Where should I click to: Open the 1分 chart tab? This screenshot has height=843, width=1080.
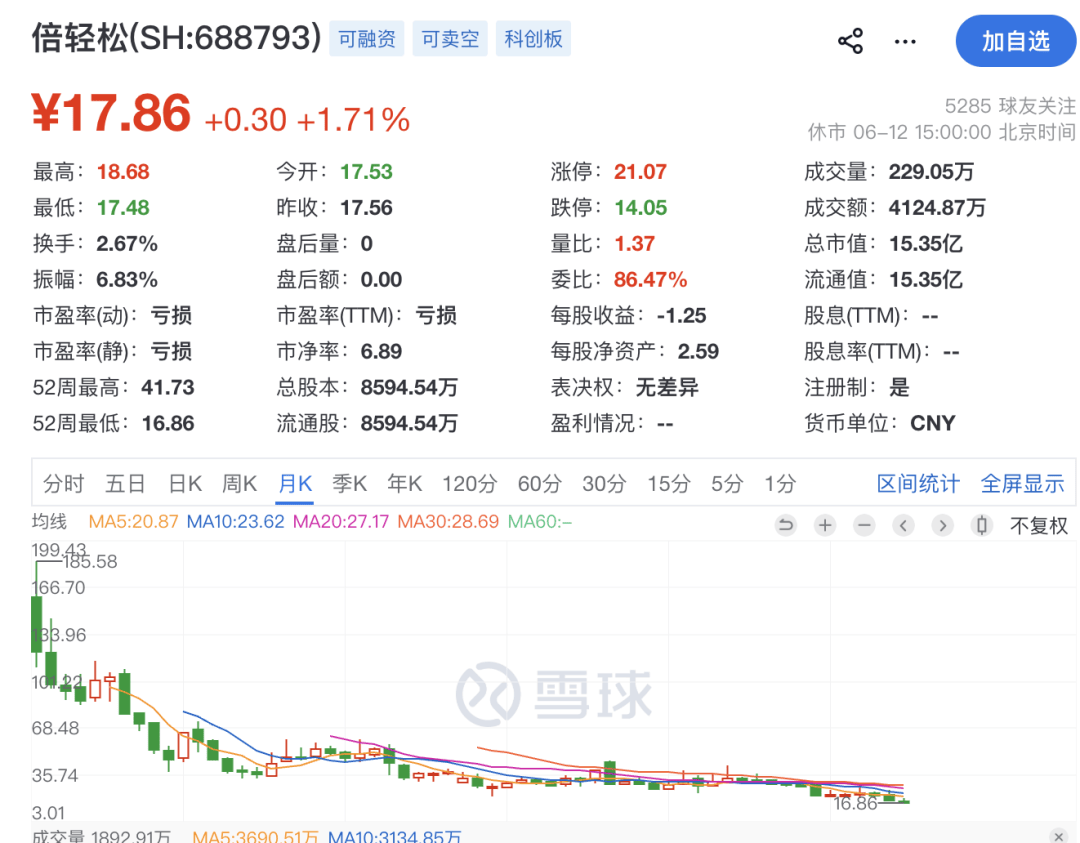(x=780, y=483)
